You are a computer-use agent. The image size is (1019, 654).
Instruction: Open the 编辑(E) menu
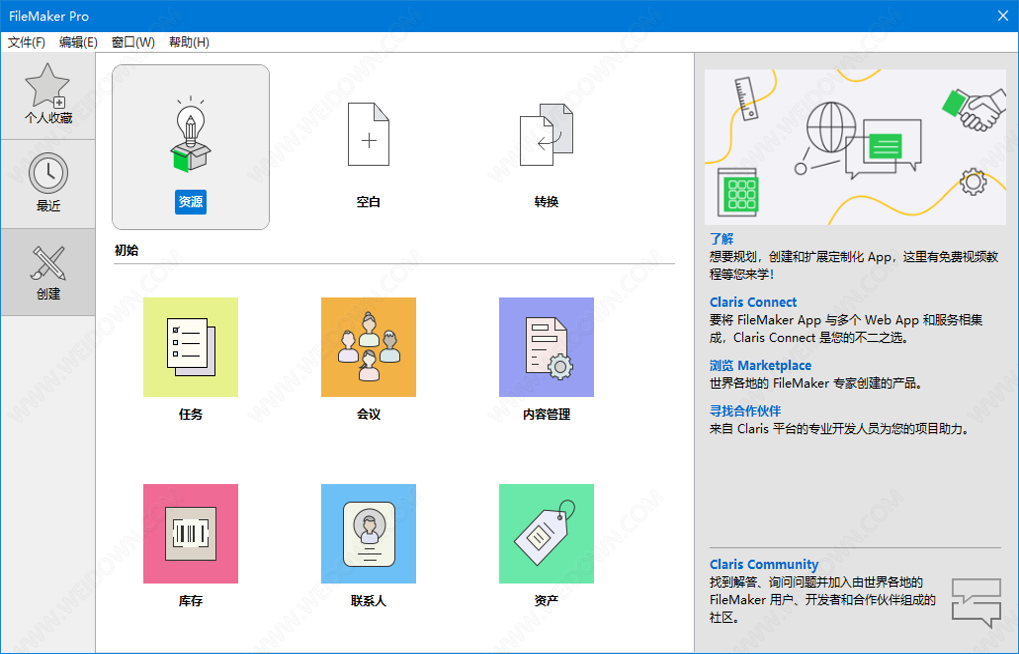point(79,42)
